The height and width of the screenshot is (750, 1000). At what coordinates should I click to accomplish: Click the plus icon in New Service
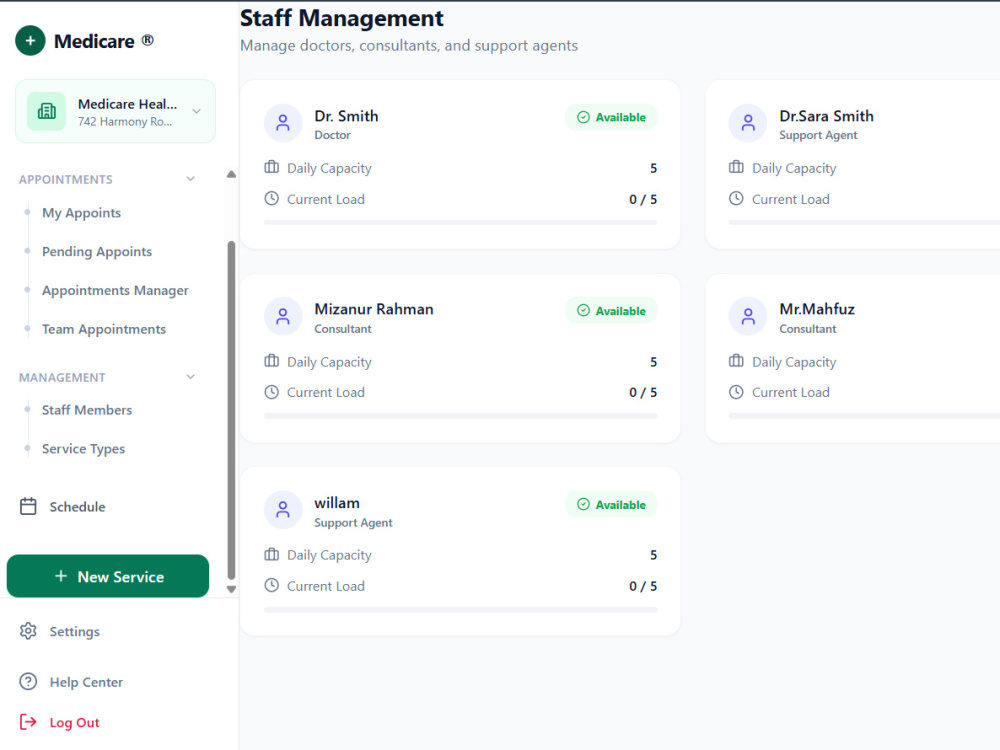tap(61, 576)
